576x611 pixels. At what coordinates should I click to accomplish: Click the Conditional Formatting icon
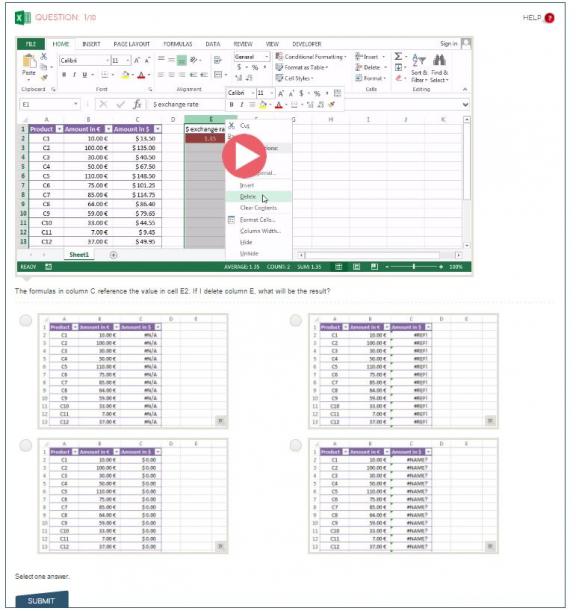point(279,57)
